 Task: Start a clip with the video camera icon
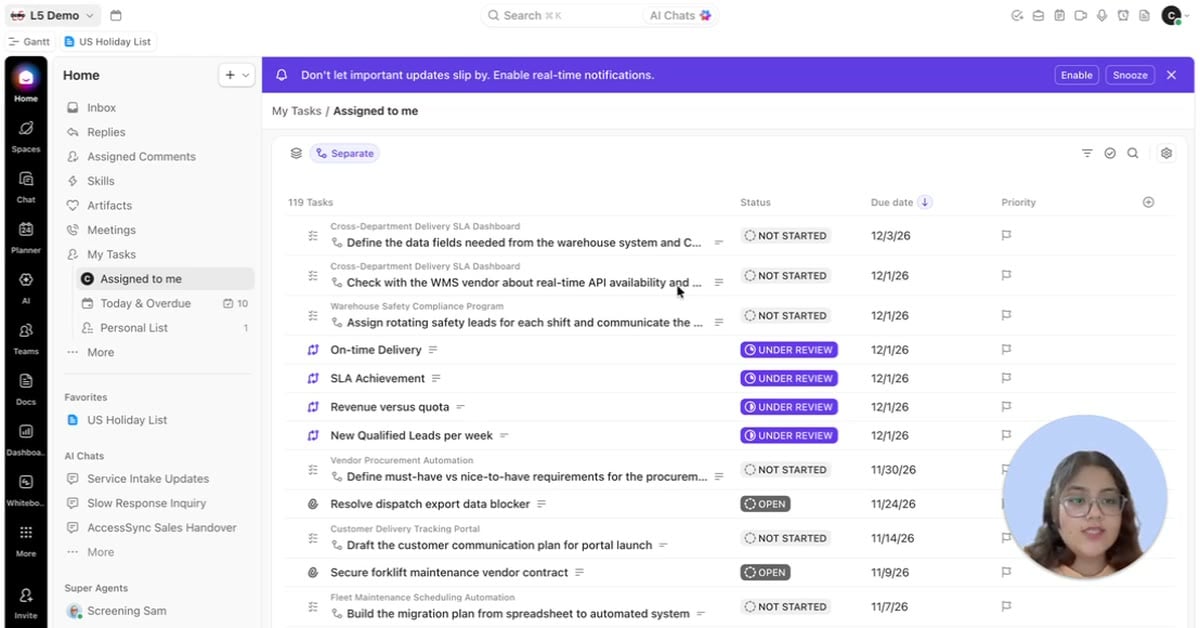coord(1080,16)
